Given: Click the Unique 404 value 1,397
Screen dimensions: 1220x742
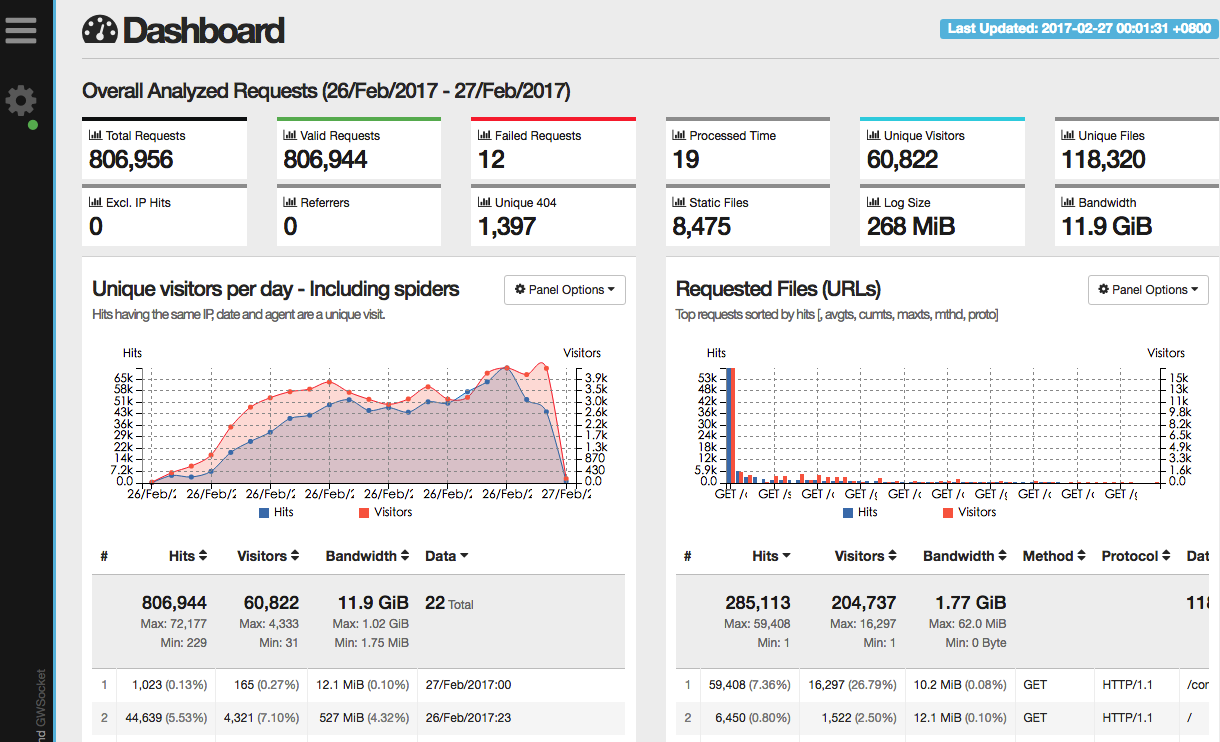Looking at the screenshot, I should click(x=507, y=227).
